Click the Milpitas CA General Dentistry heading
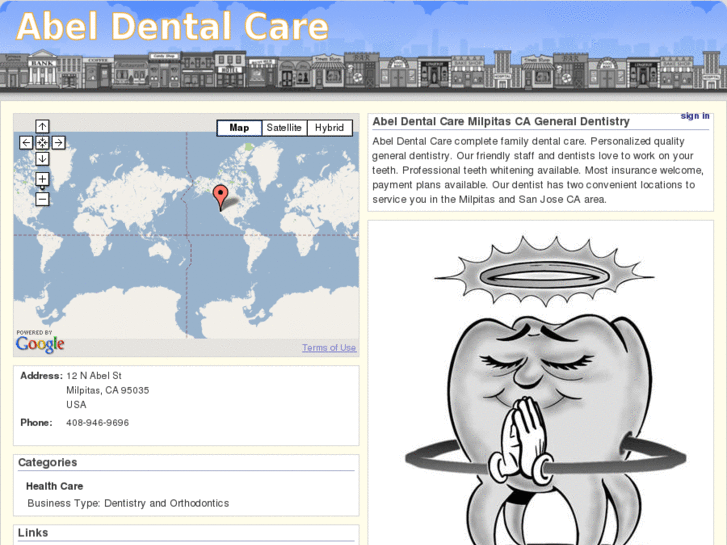This screenshot has width=727, height=545. (x=501, y=122)
